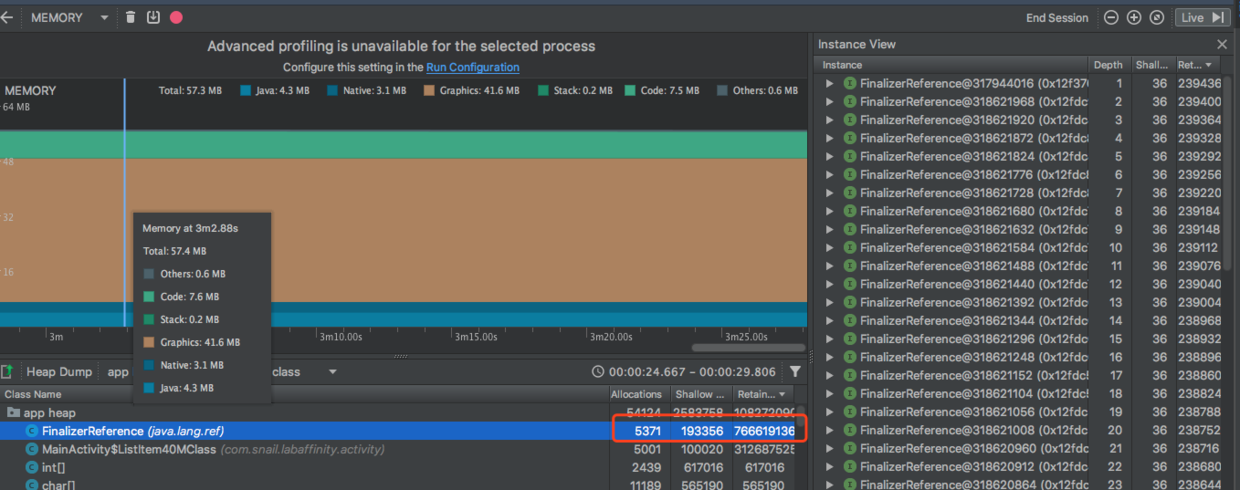Screen dimensions: 1240x490
Task: Open the arrange by class dropdown
Action: 300,371
